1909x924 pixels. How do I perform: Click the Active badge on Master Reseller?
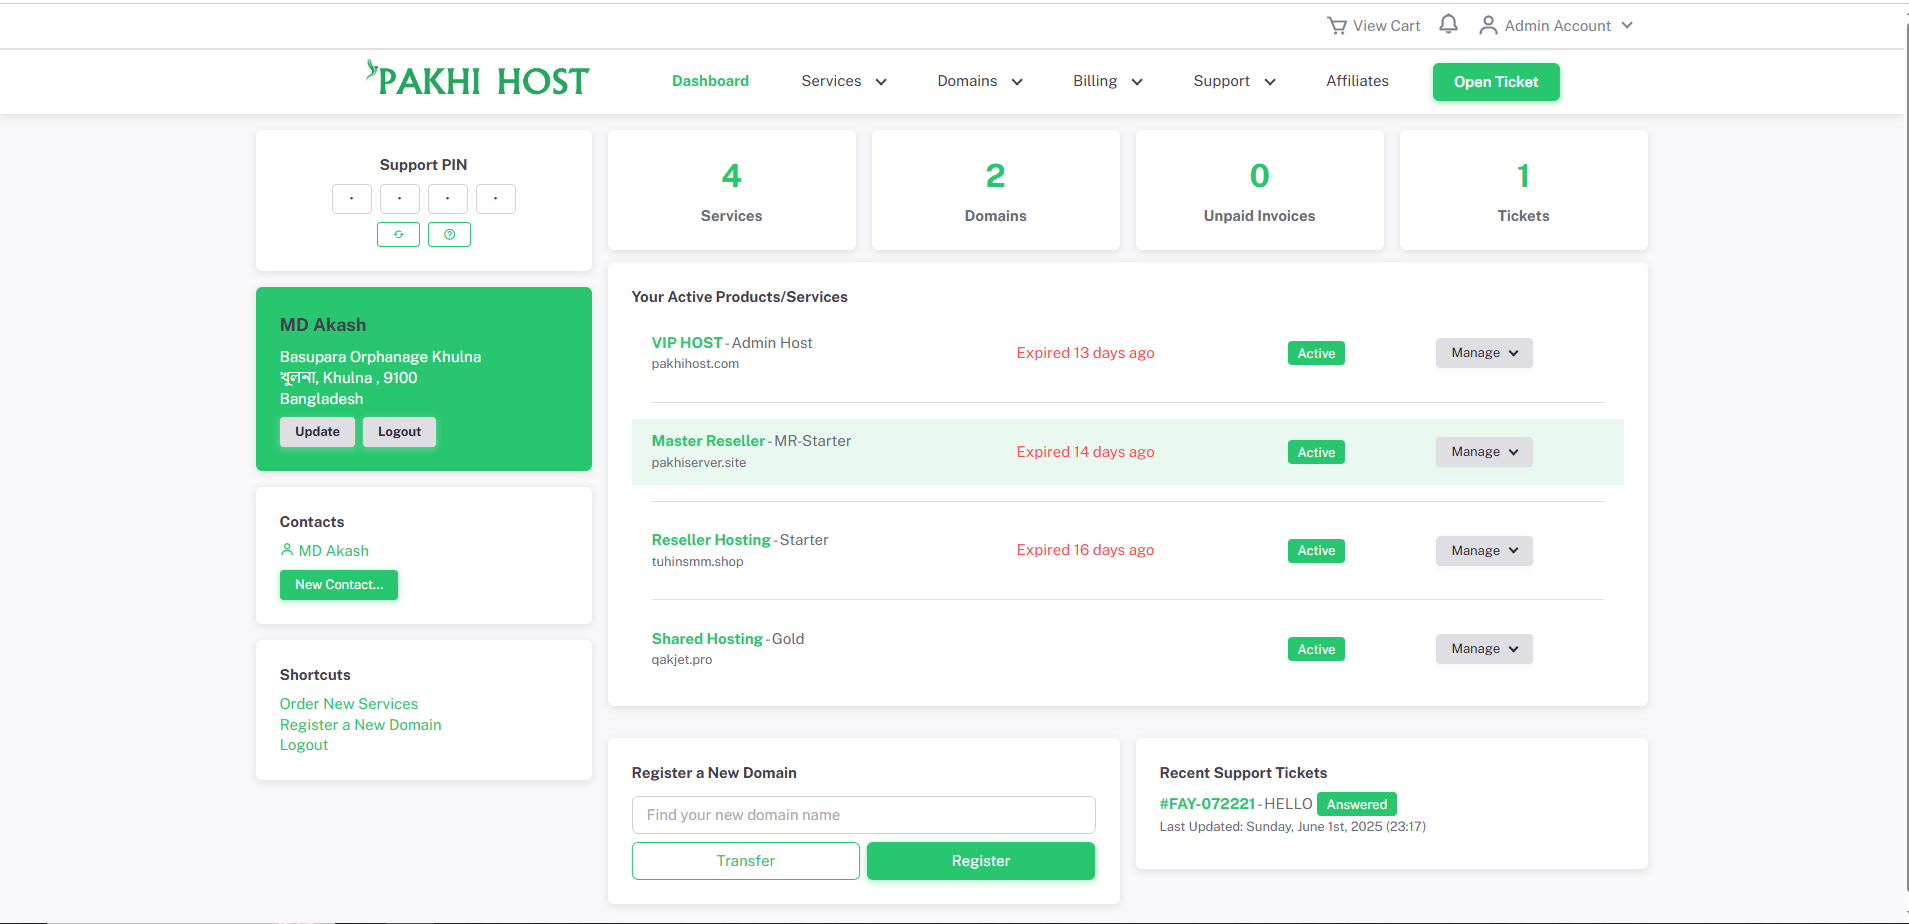(1315, 452)
